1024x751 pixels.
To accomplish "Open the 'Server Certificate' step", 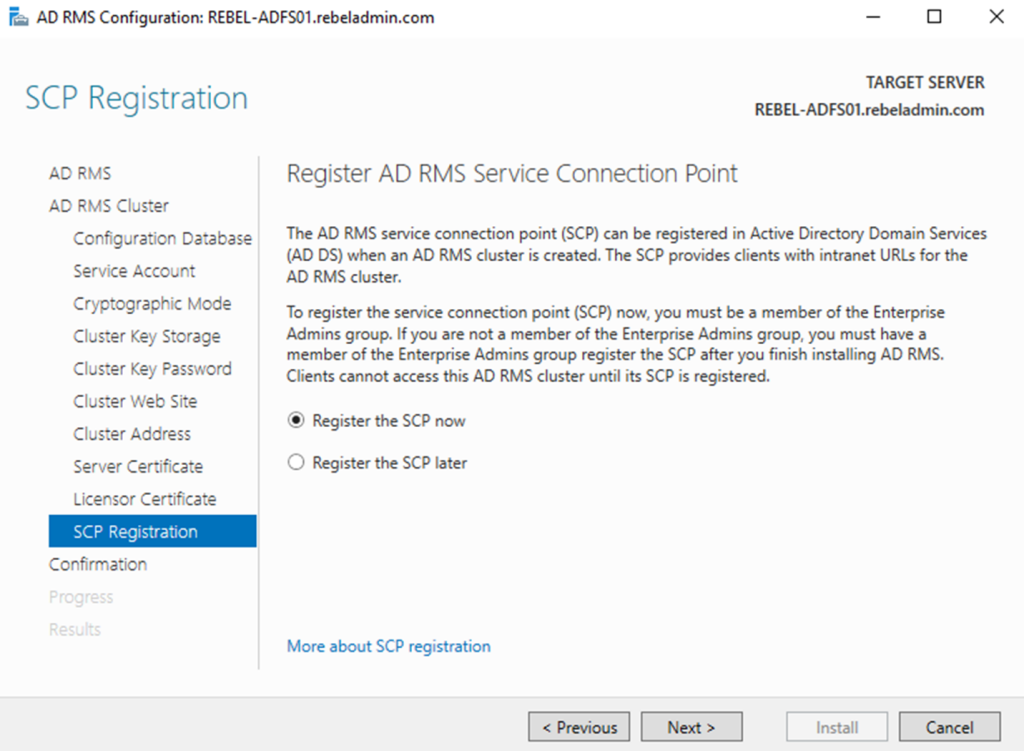I will pyautogui.click(x=138, y=466).
